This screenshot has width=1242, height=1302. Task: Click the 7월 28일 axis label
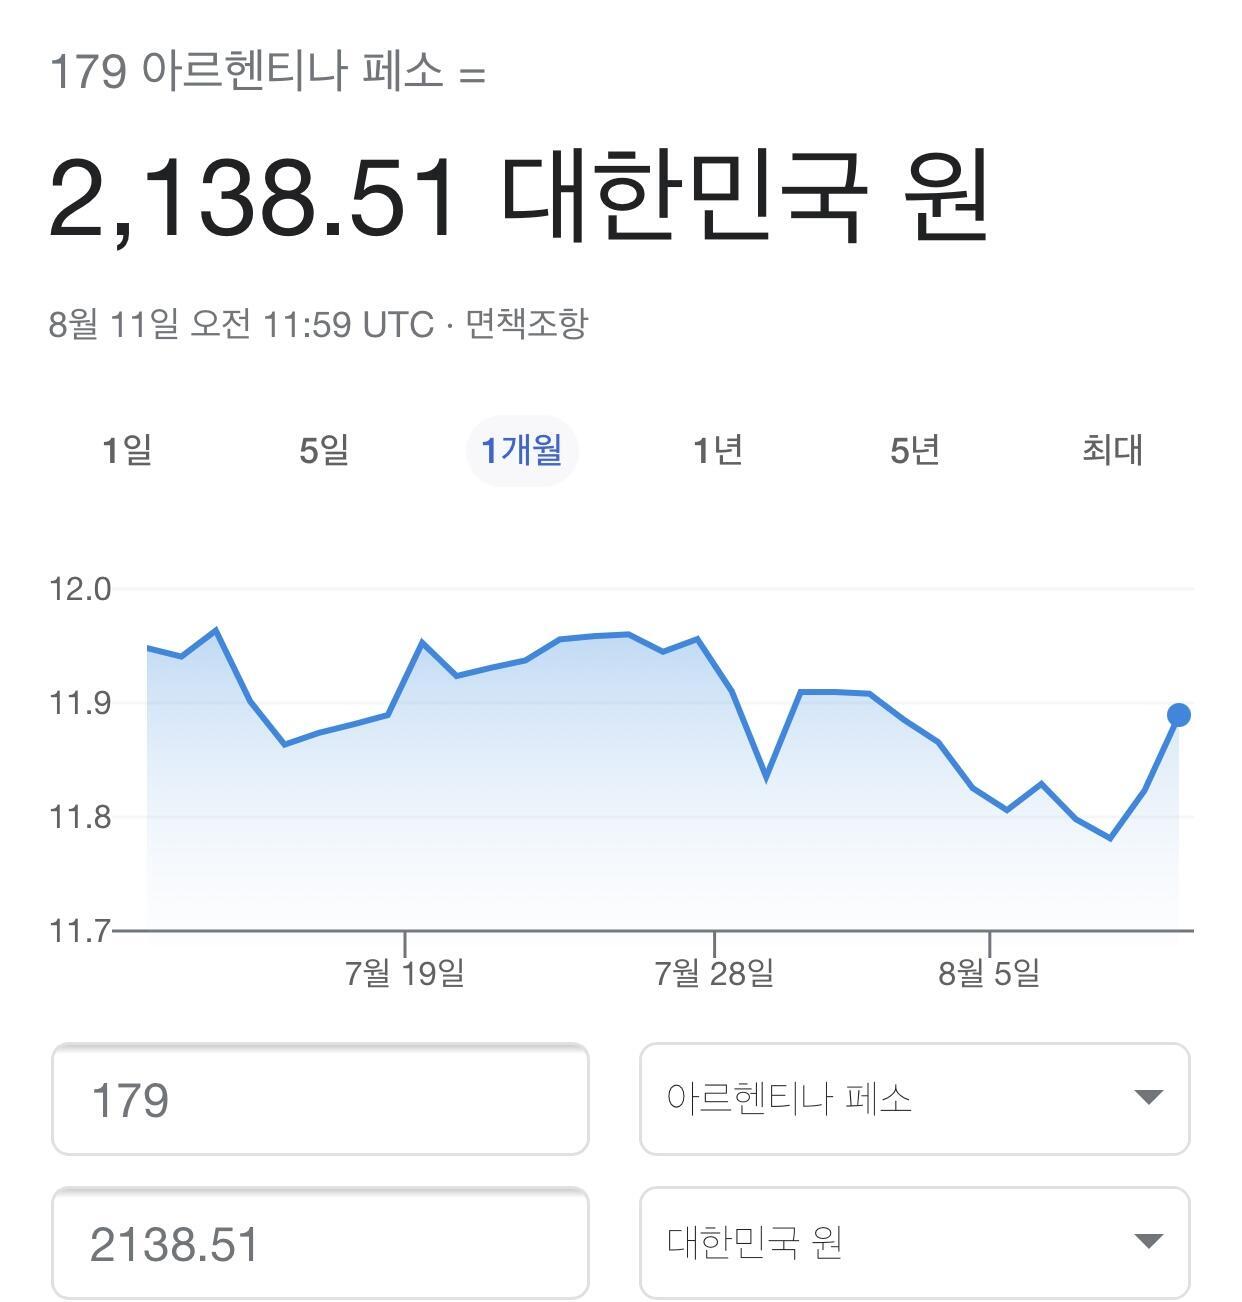tap(714, 972)
